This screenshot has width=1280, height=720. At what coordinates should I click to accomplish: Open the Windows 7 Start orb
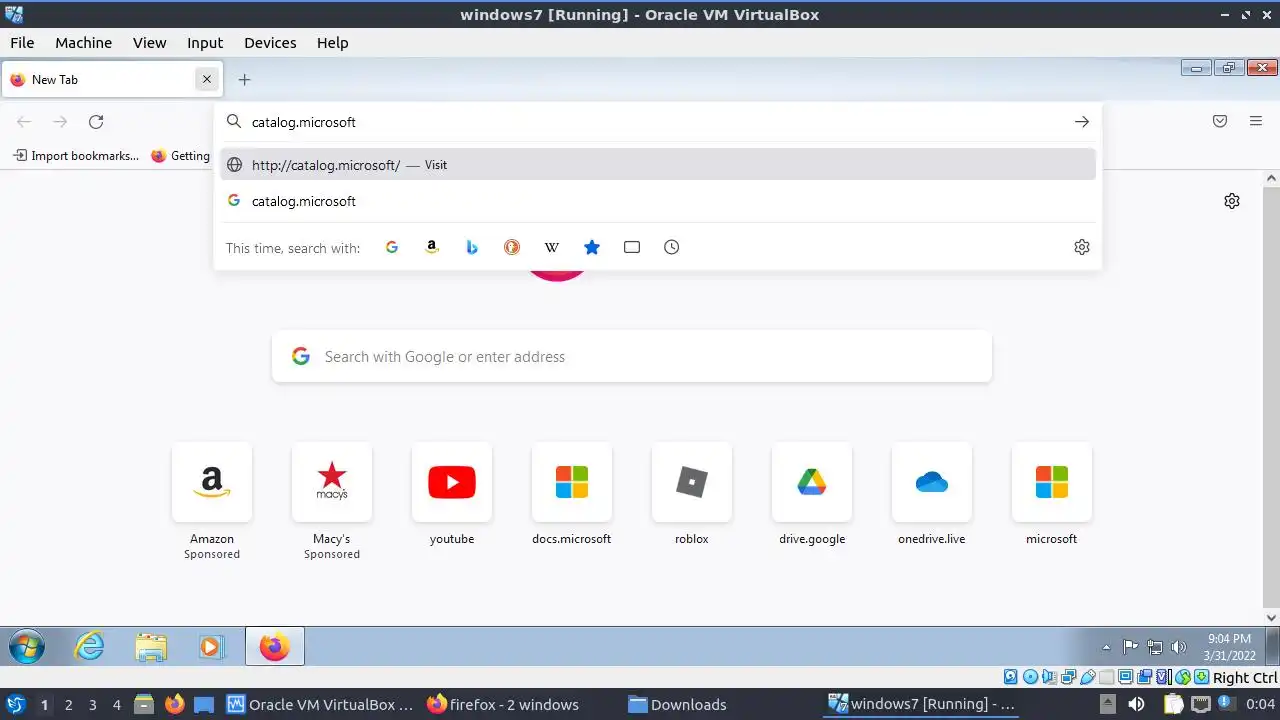(27, 647)
